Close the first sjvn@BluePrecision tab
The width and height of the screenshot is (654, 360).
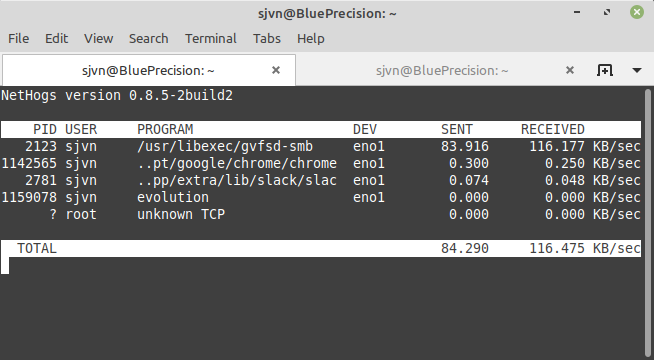[276, 70]
